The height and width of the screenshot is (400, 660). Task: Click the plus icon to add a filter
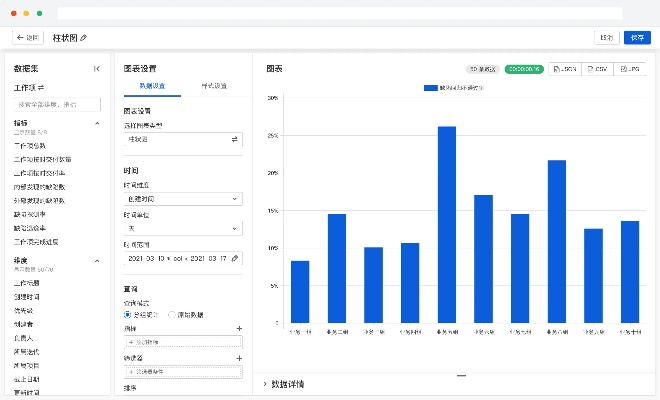(239, 357)
